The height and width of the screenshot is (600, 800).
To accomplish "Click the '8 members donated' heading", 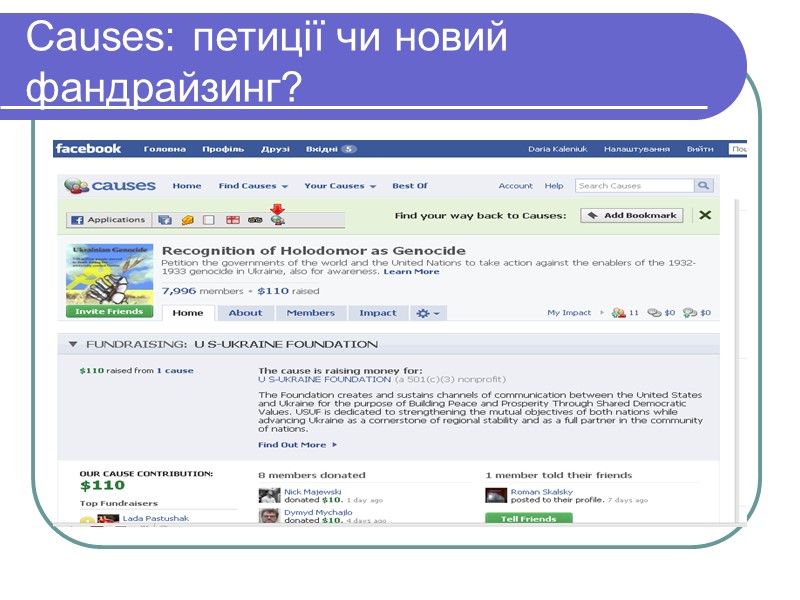I will pyautogui.click(x=312, y=475).
